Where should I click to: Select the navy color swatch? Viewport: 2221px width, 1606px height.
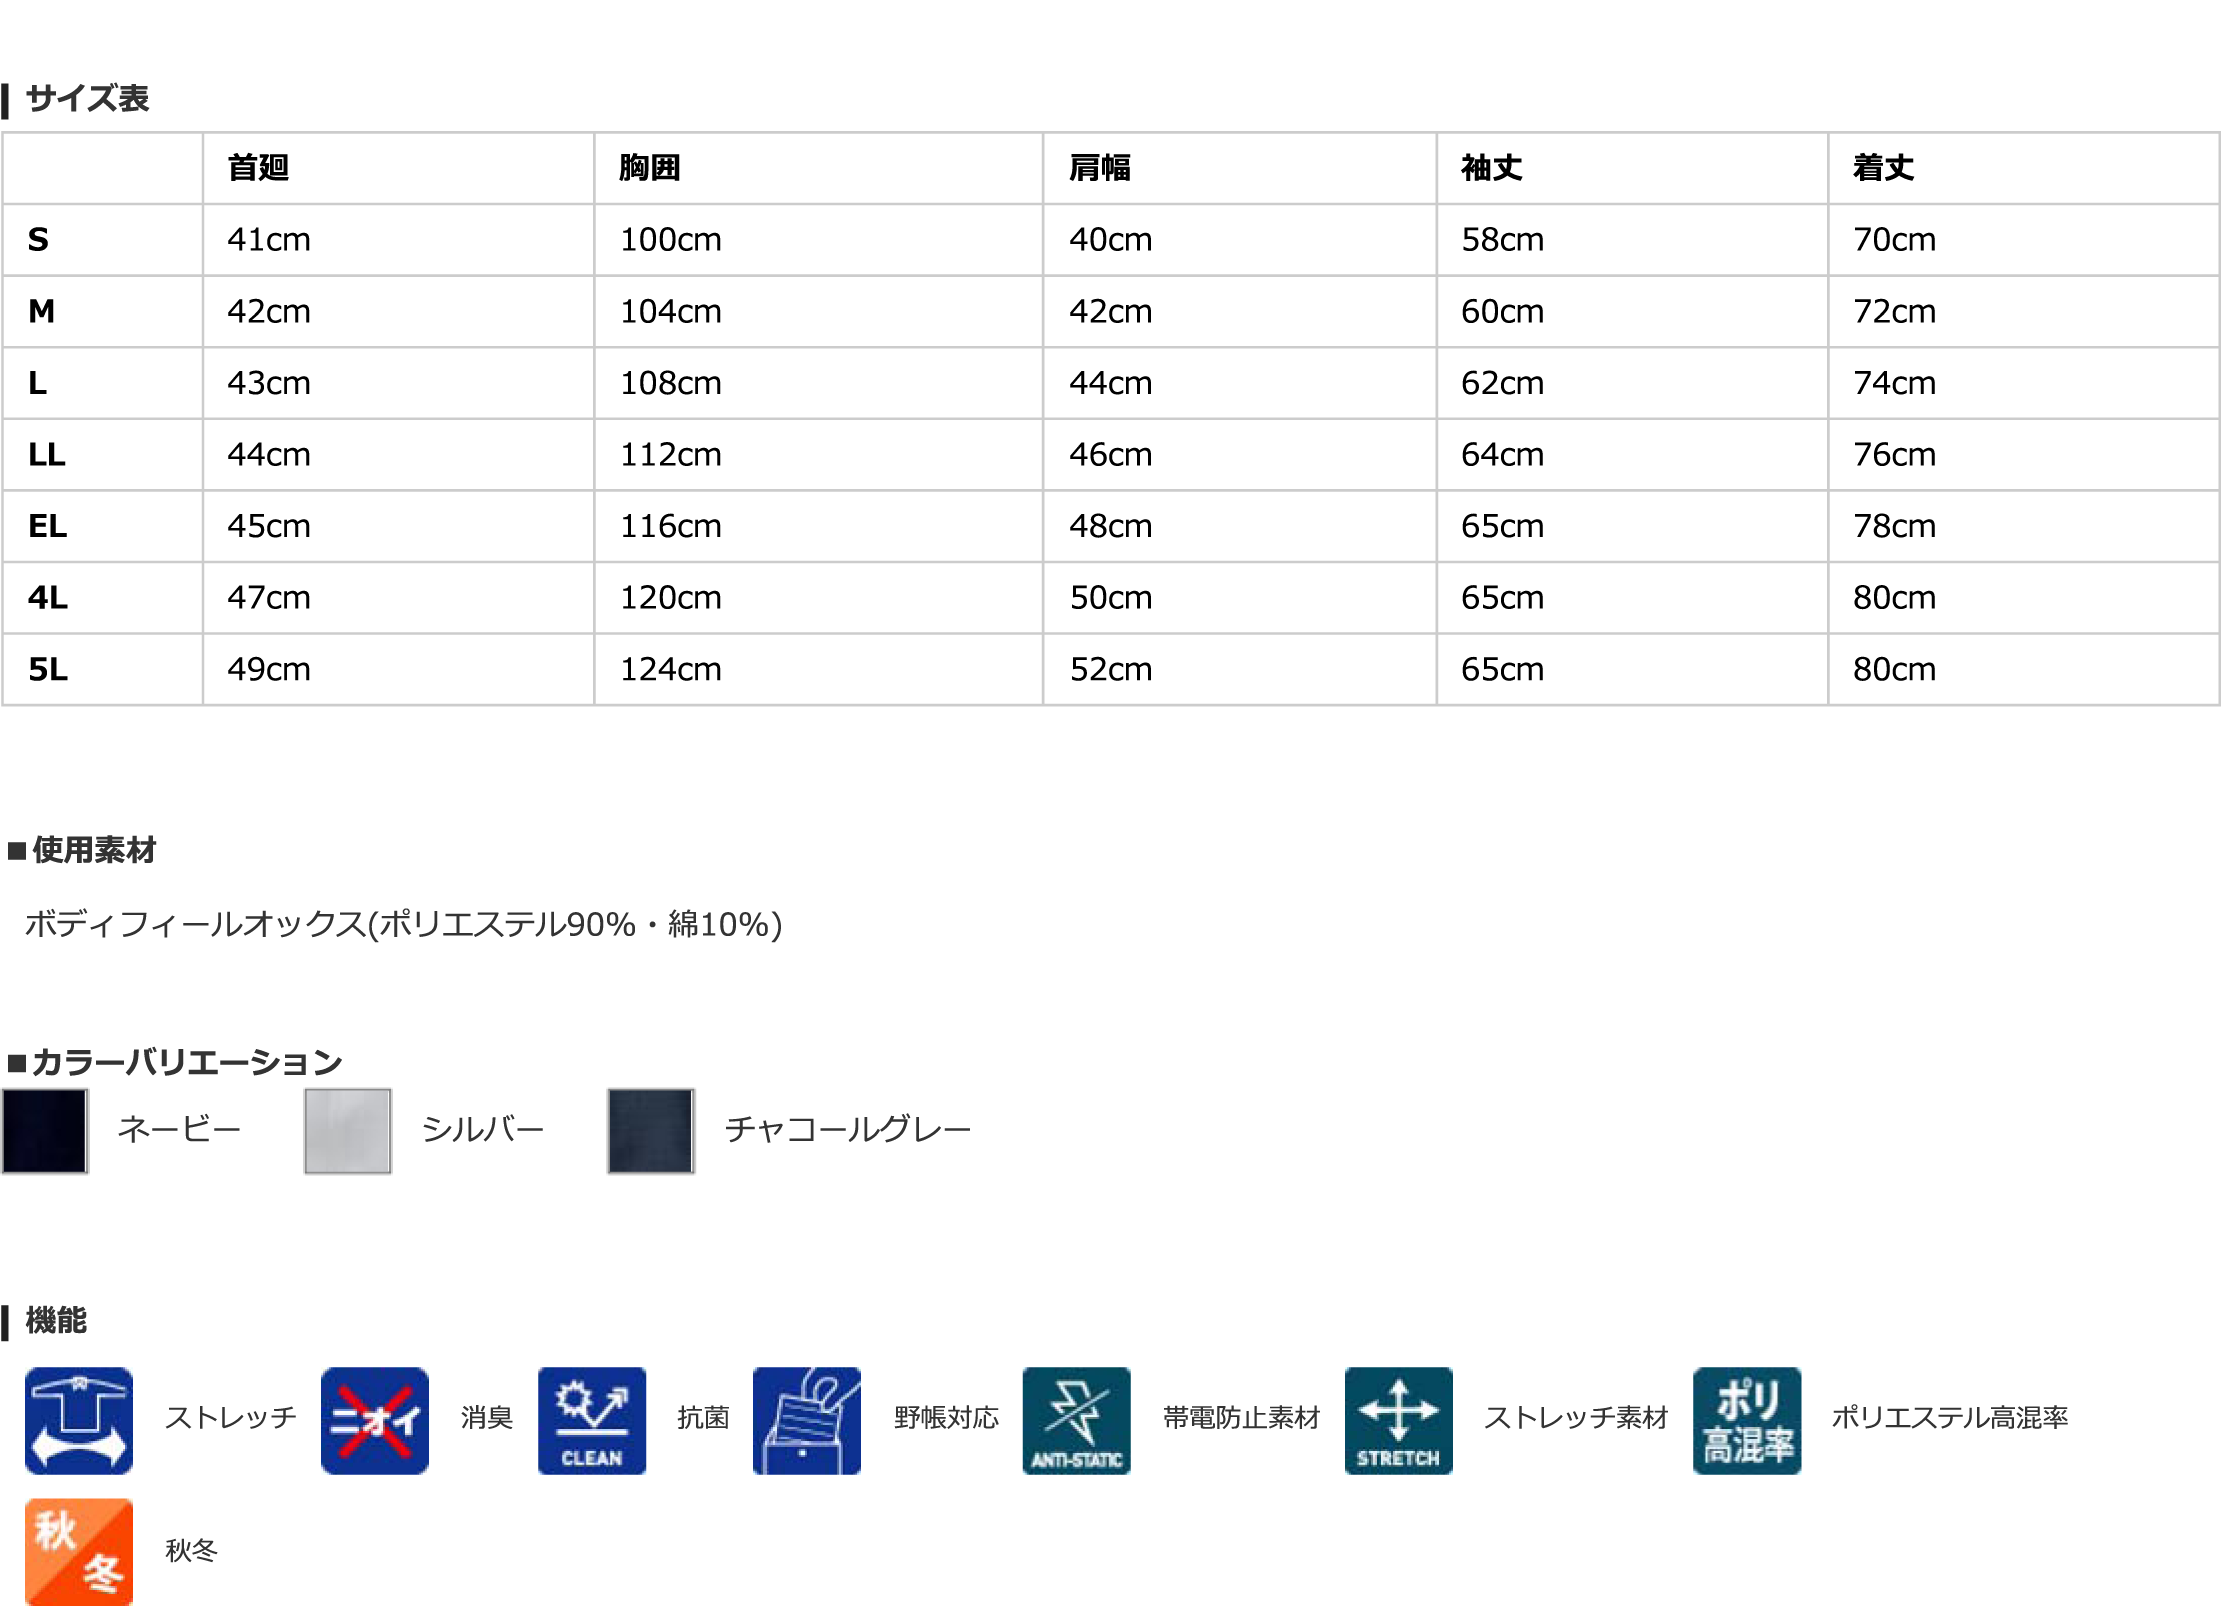click(45, 1130)
